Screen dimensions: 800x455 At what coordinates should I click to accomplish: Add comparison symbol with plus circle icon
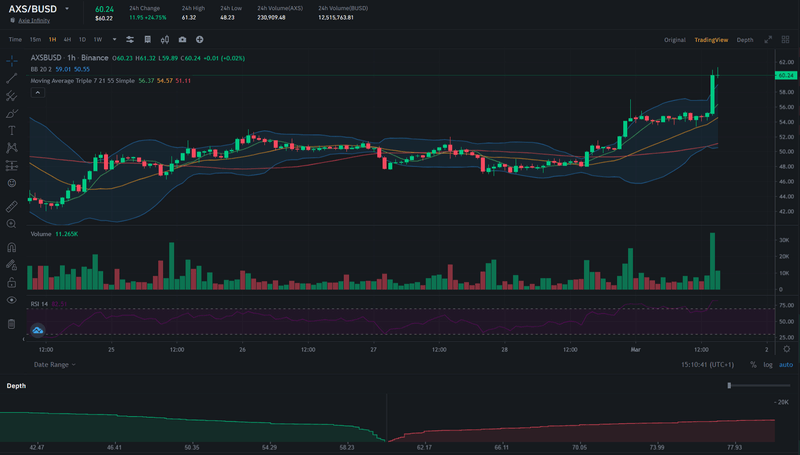point(199,39)
